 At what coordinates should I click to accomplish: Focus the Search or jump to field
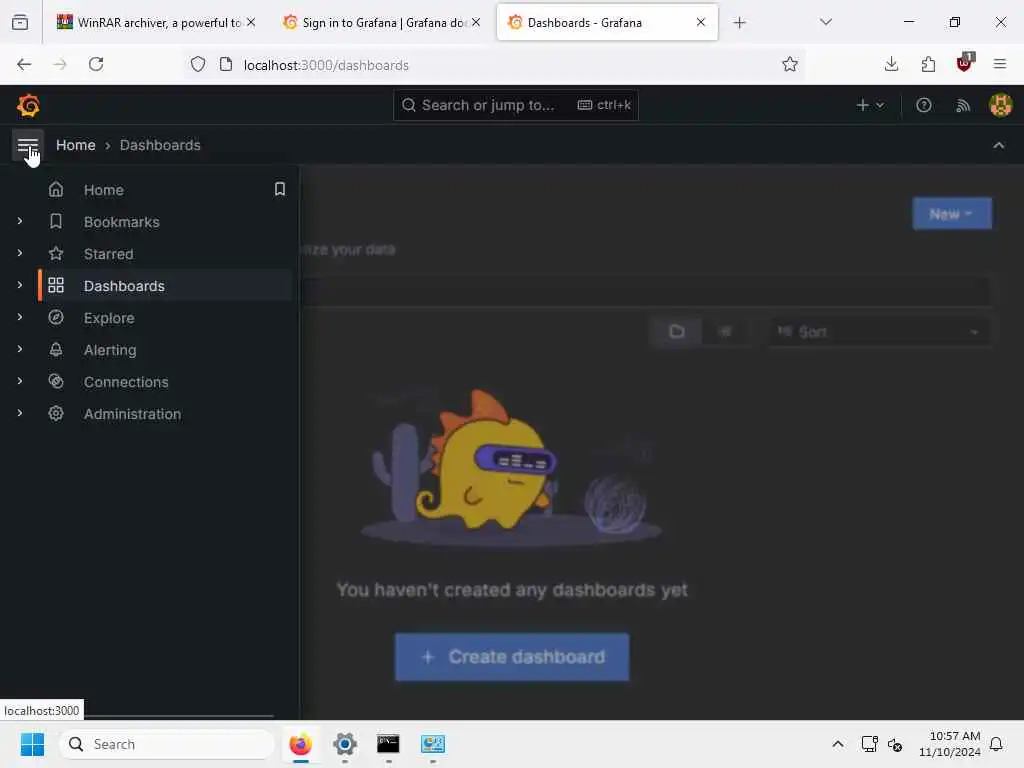click(x=515, y=105)
